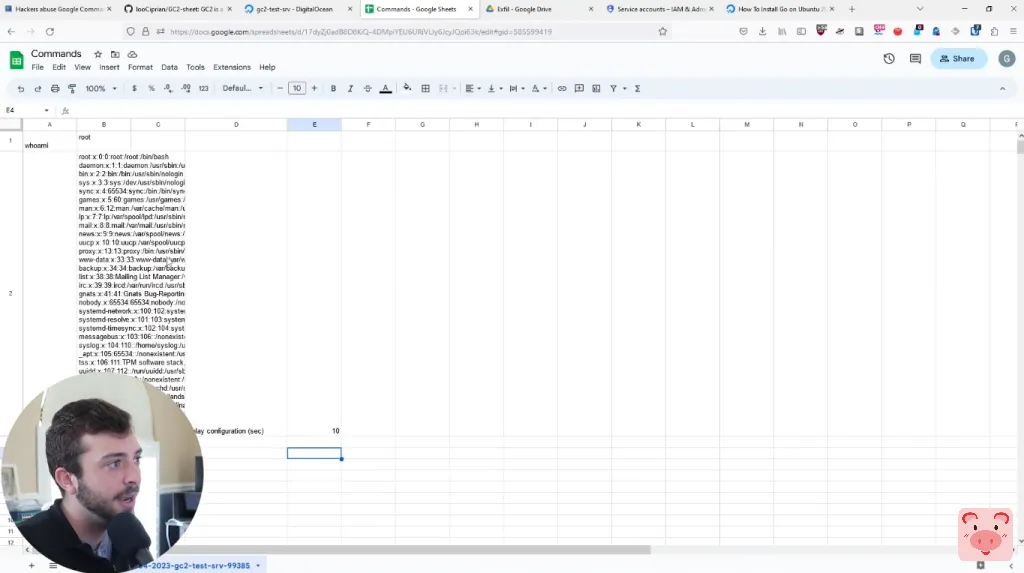1024x573 pixels.
Task: Select column E header
Action: [314, 125]
